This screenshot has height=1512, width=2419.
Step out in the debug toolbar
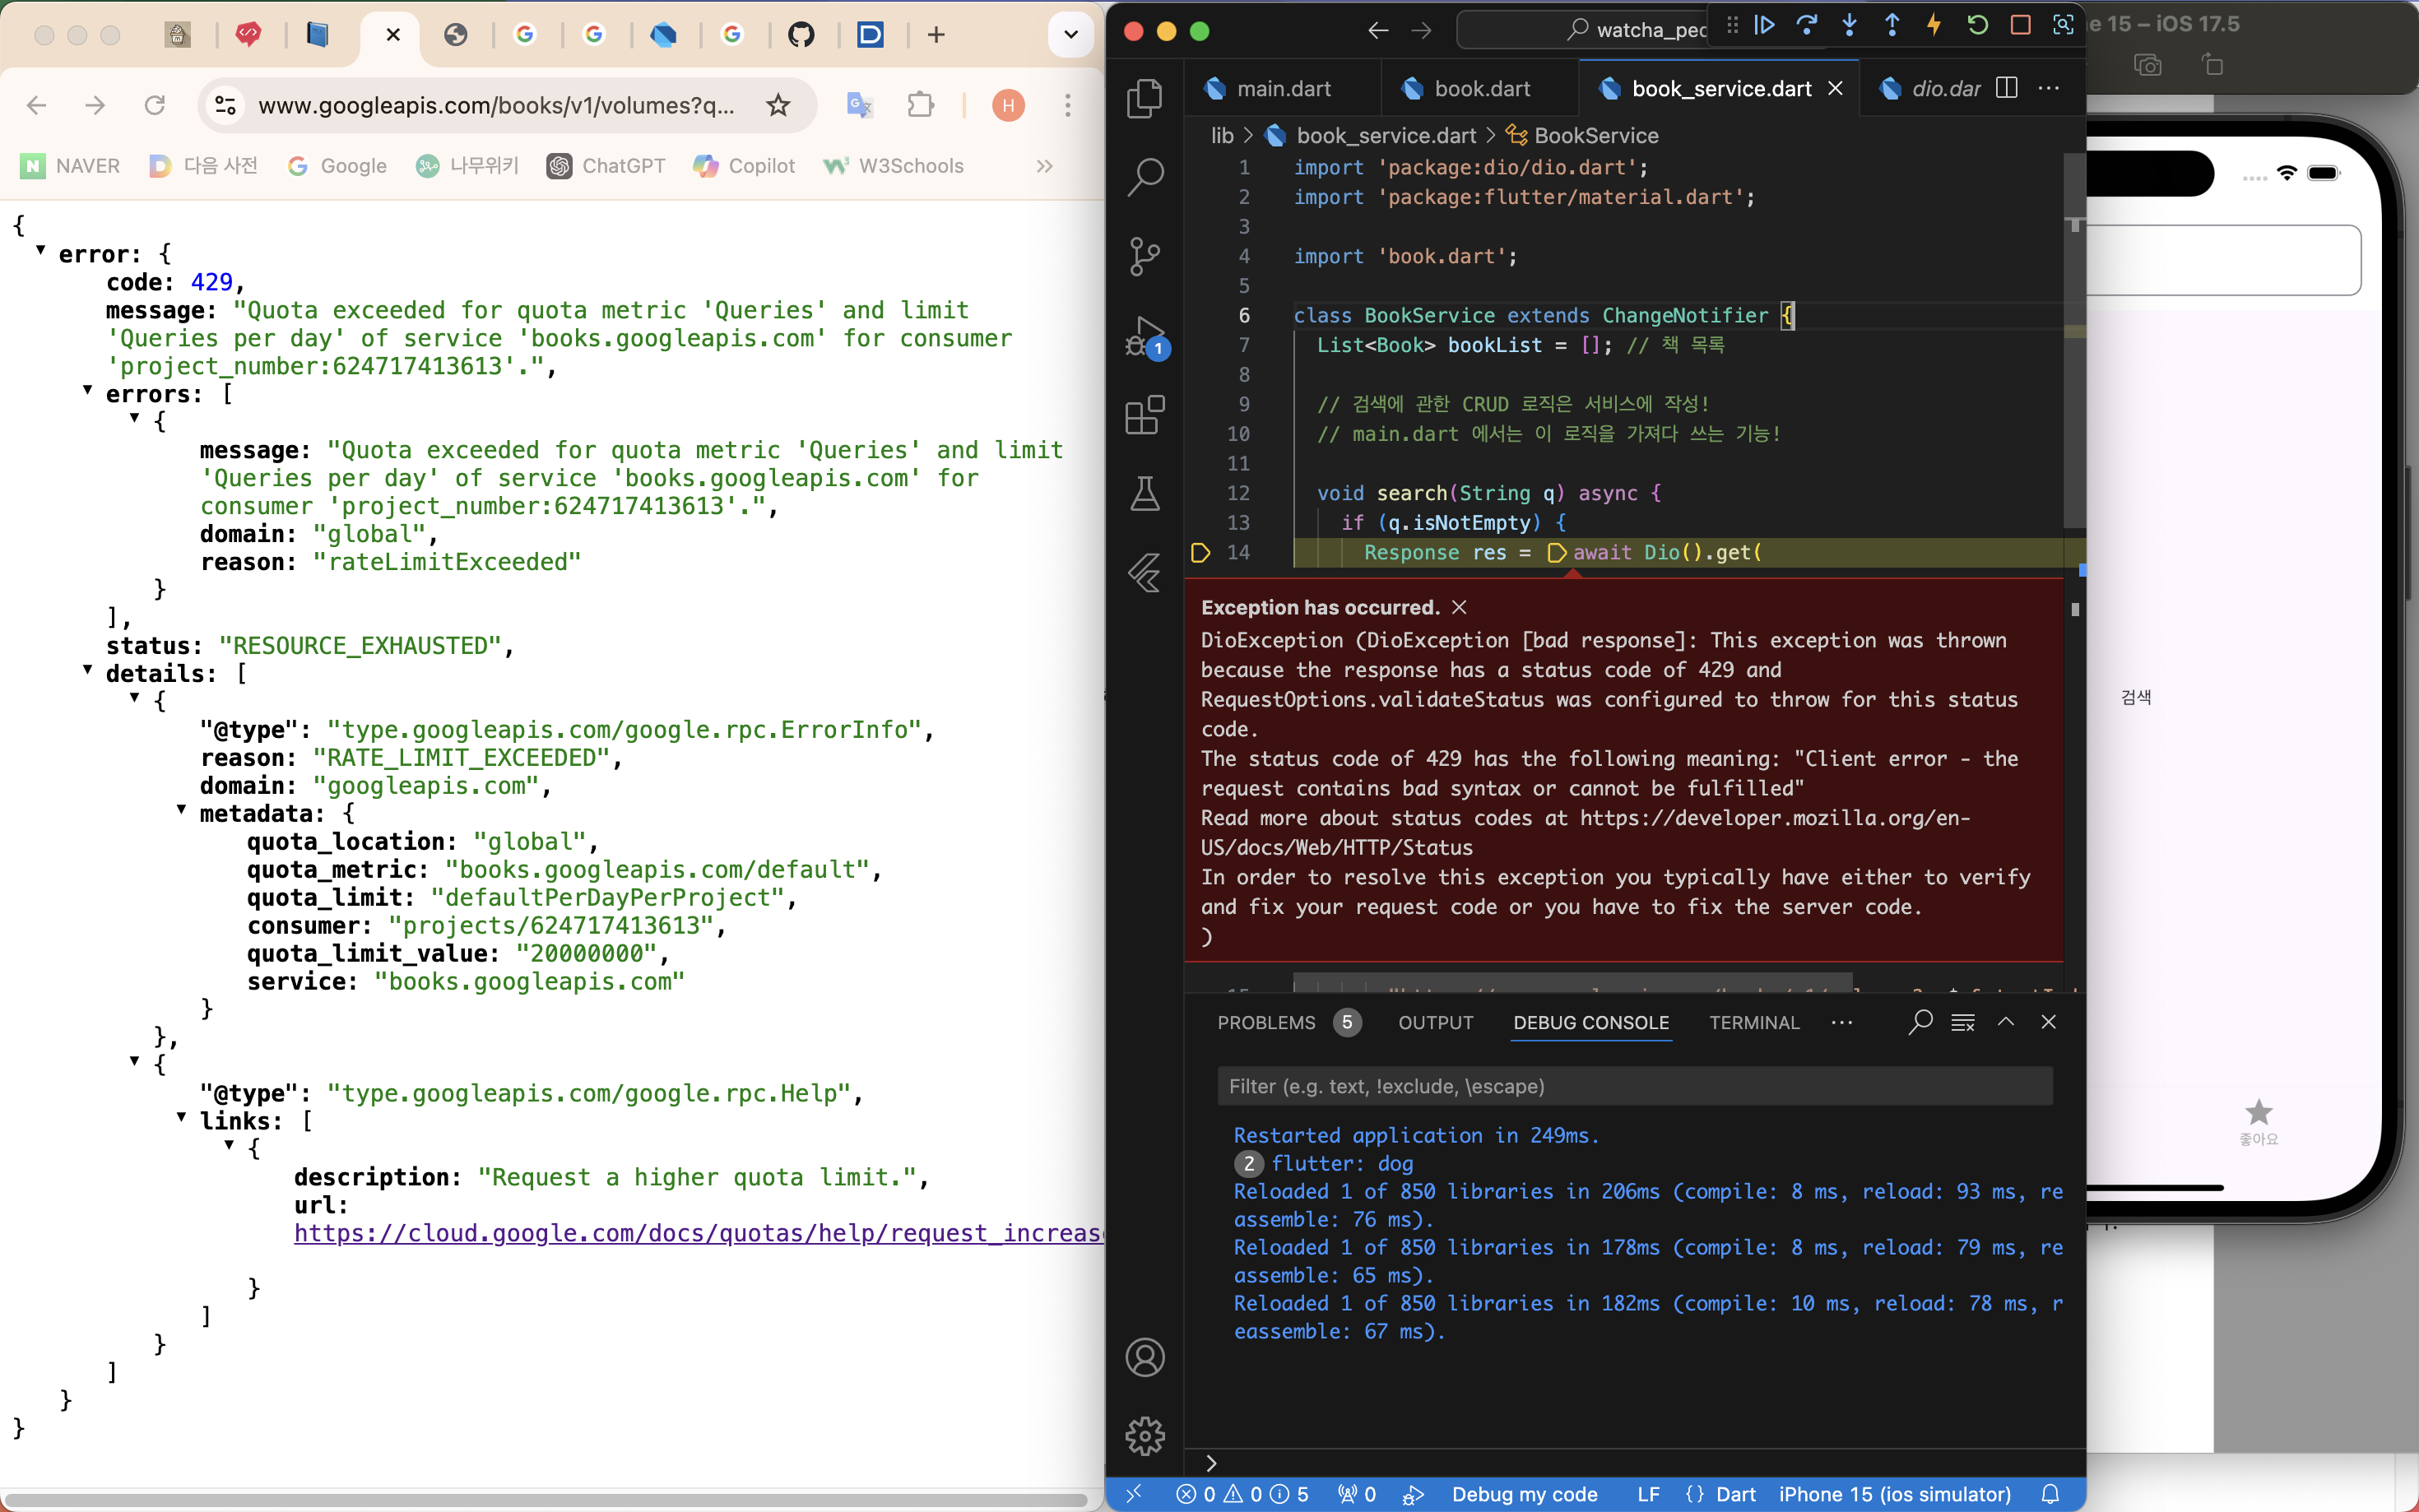(x=1892, y=25)
